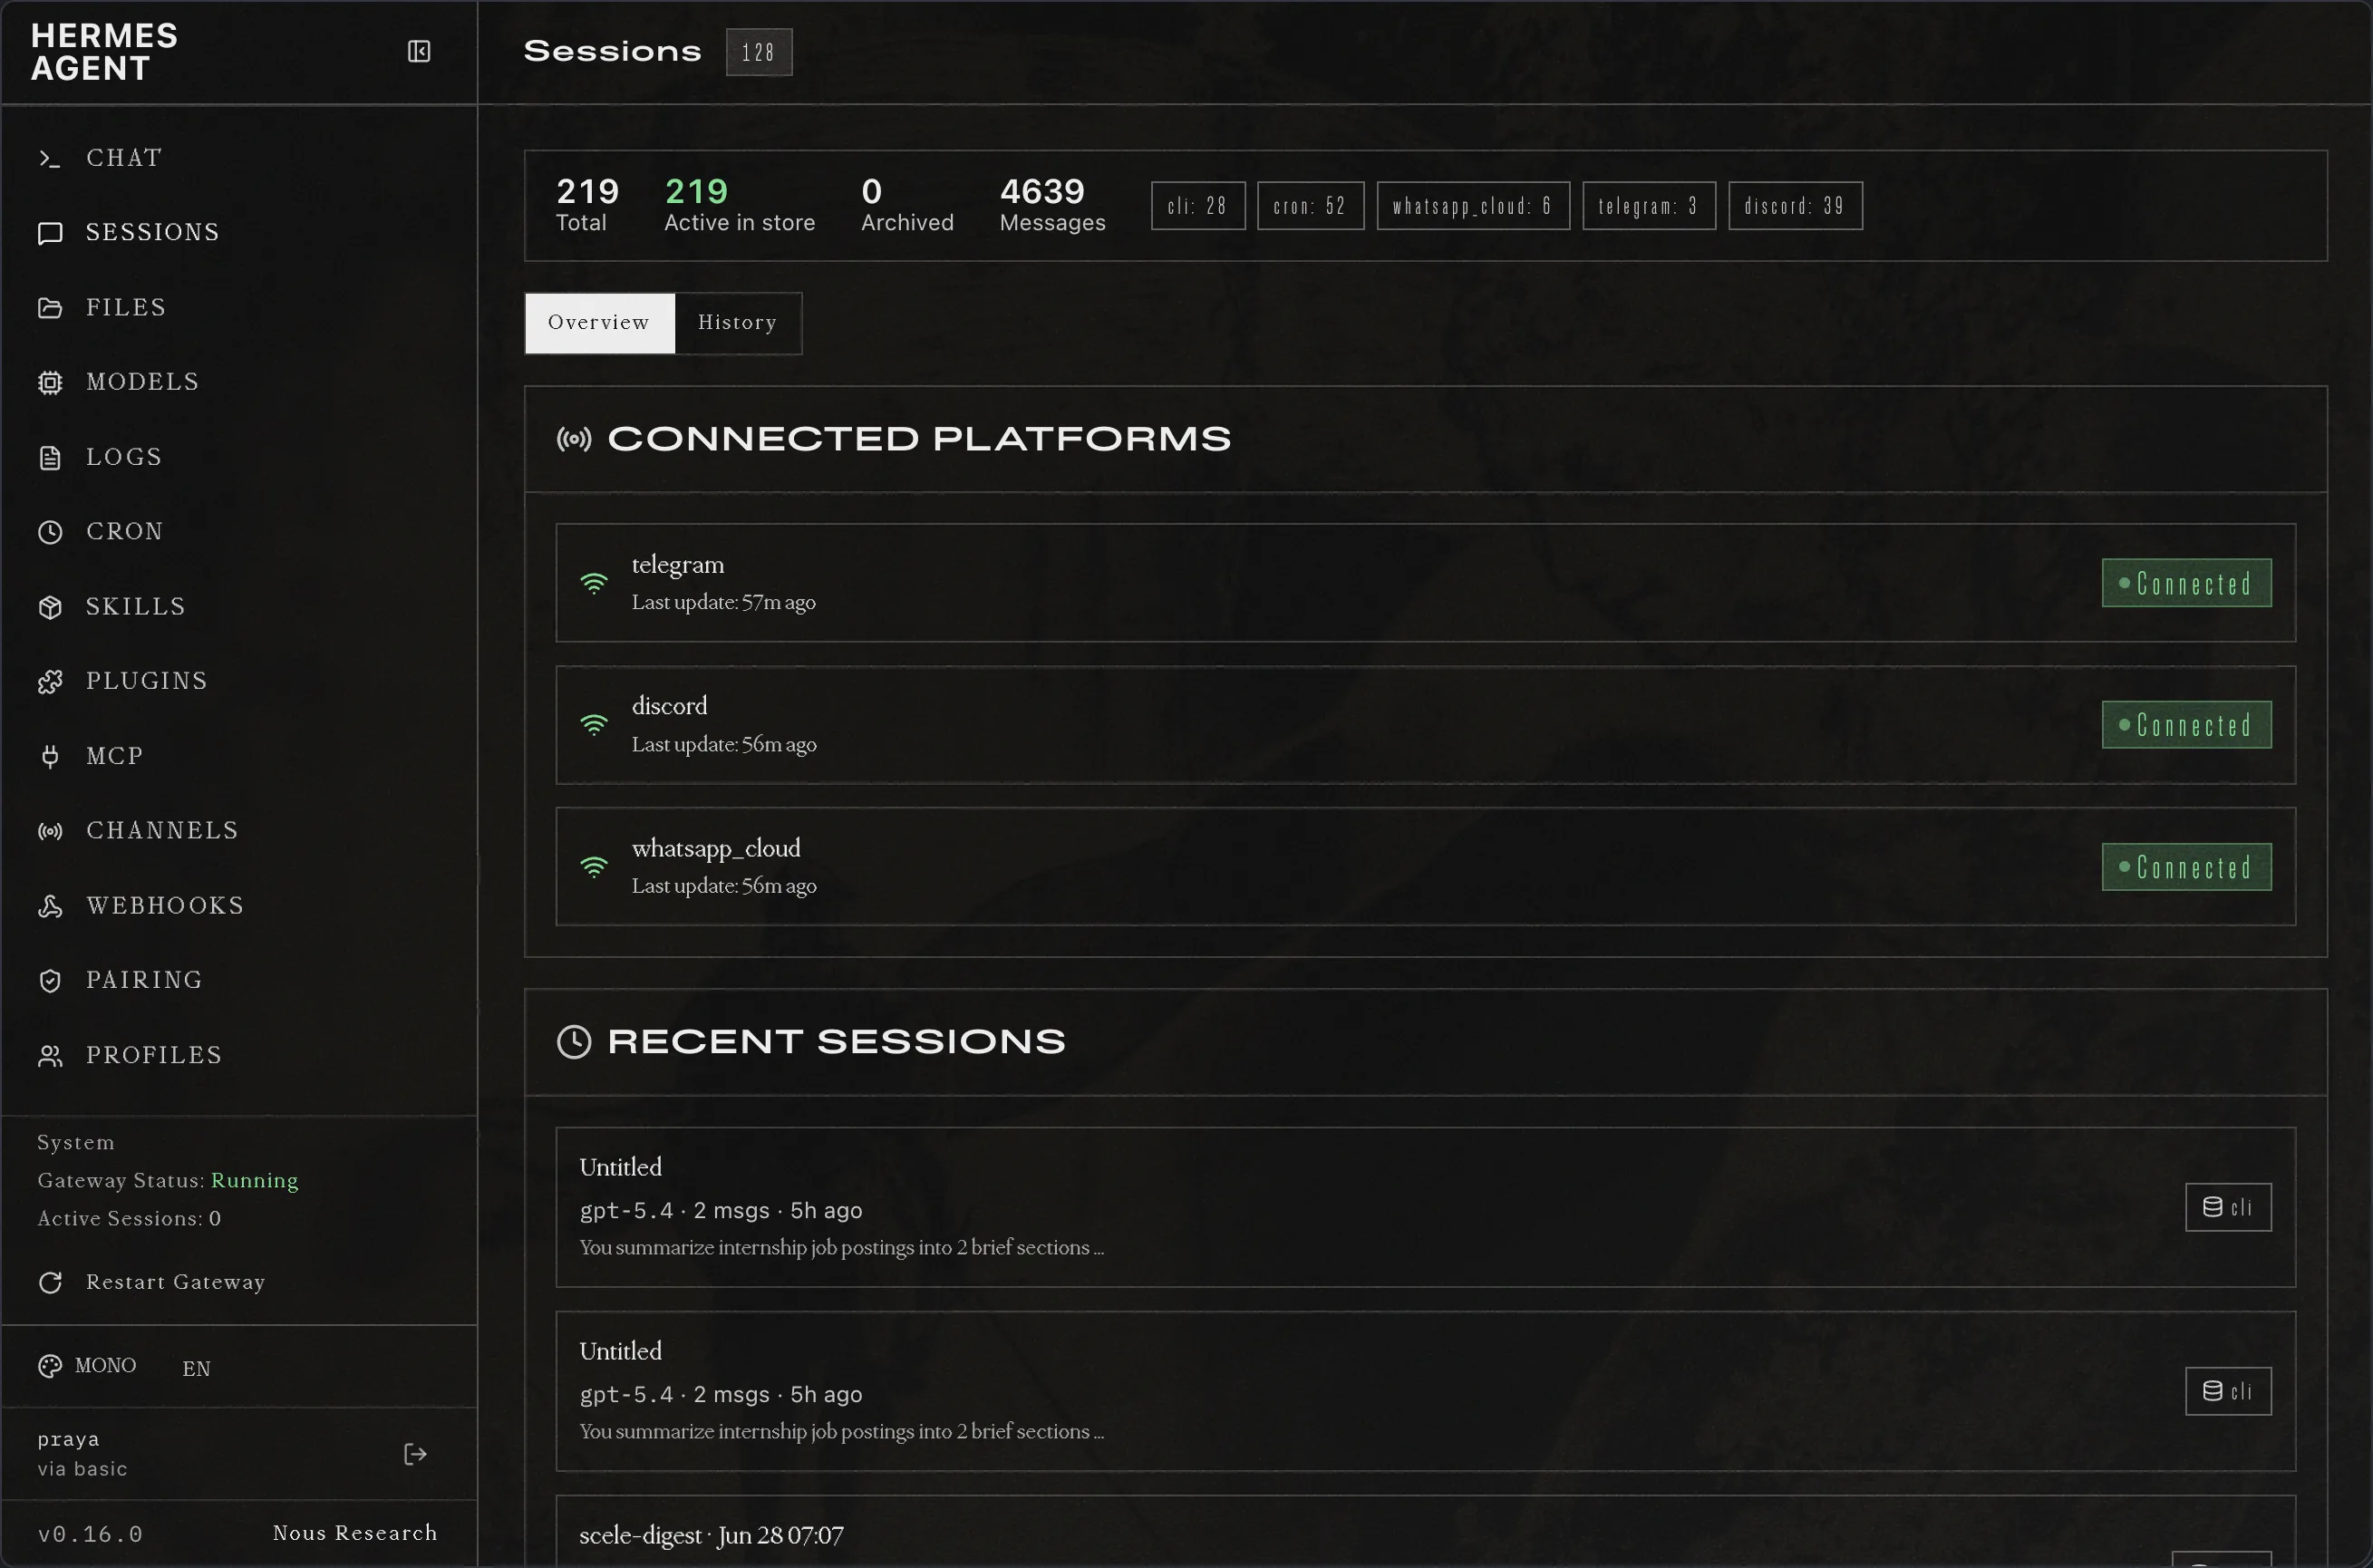2373x1568 pixels.
Task: Click the cron: 52 filter chip
Action: 1310,206
